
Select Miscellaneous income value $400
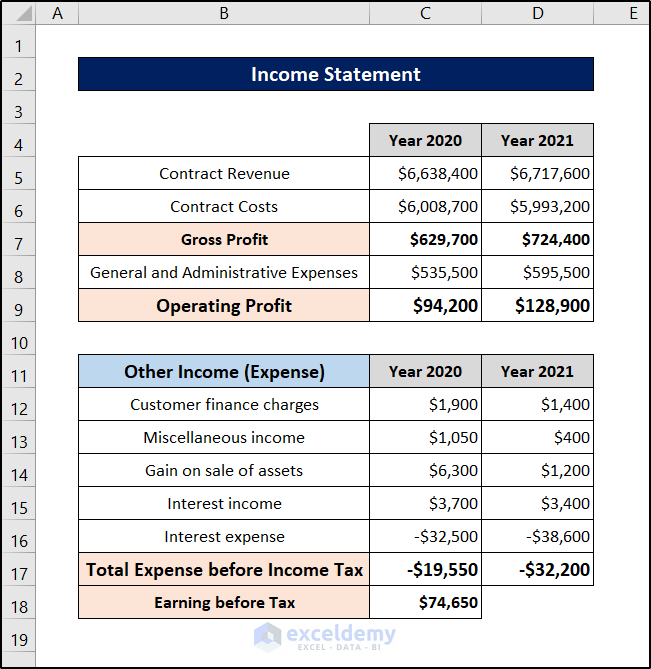(538, 438)
